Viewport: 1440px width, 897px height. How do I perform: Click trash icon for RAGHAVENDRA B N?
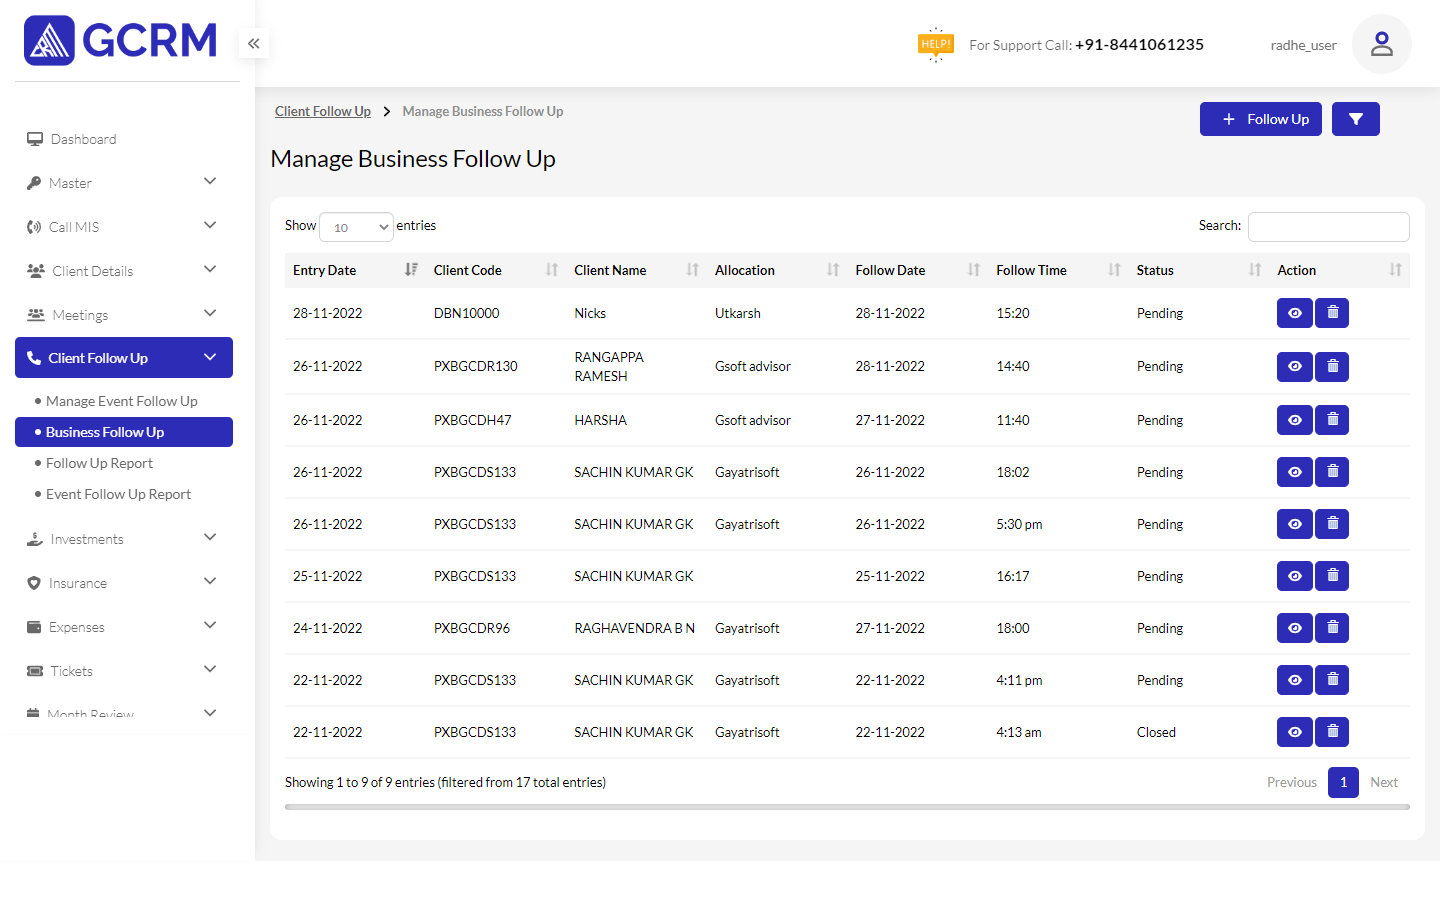coord(1332,628)
